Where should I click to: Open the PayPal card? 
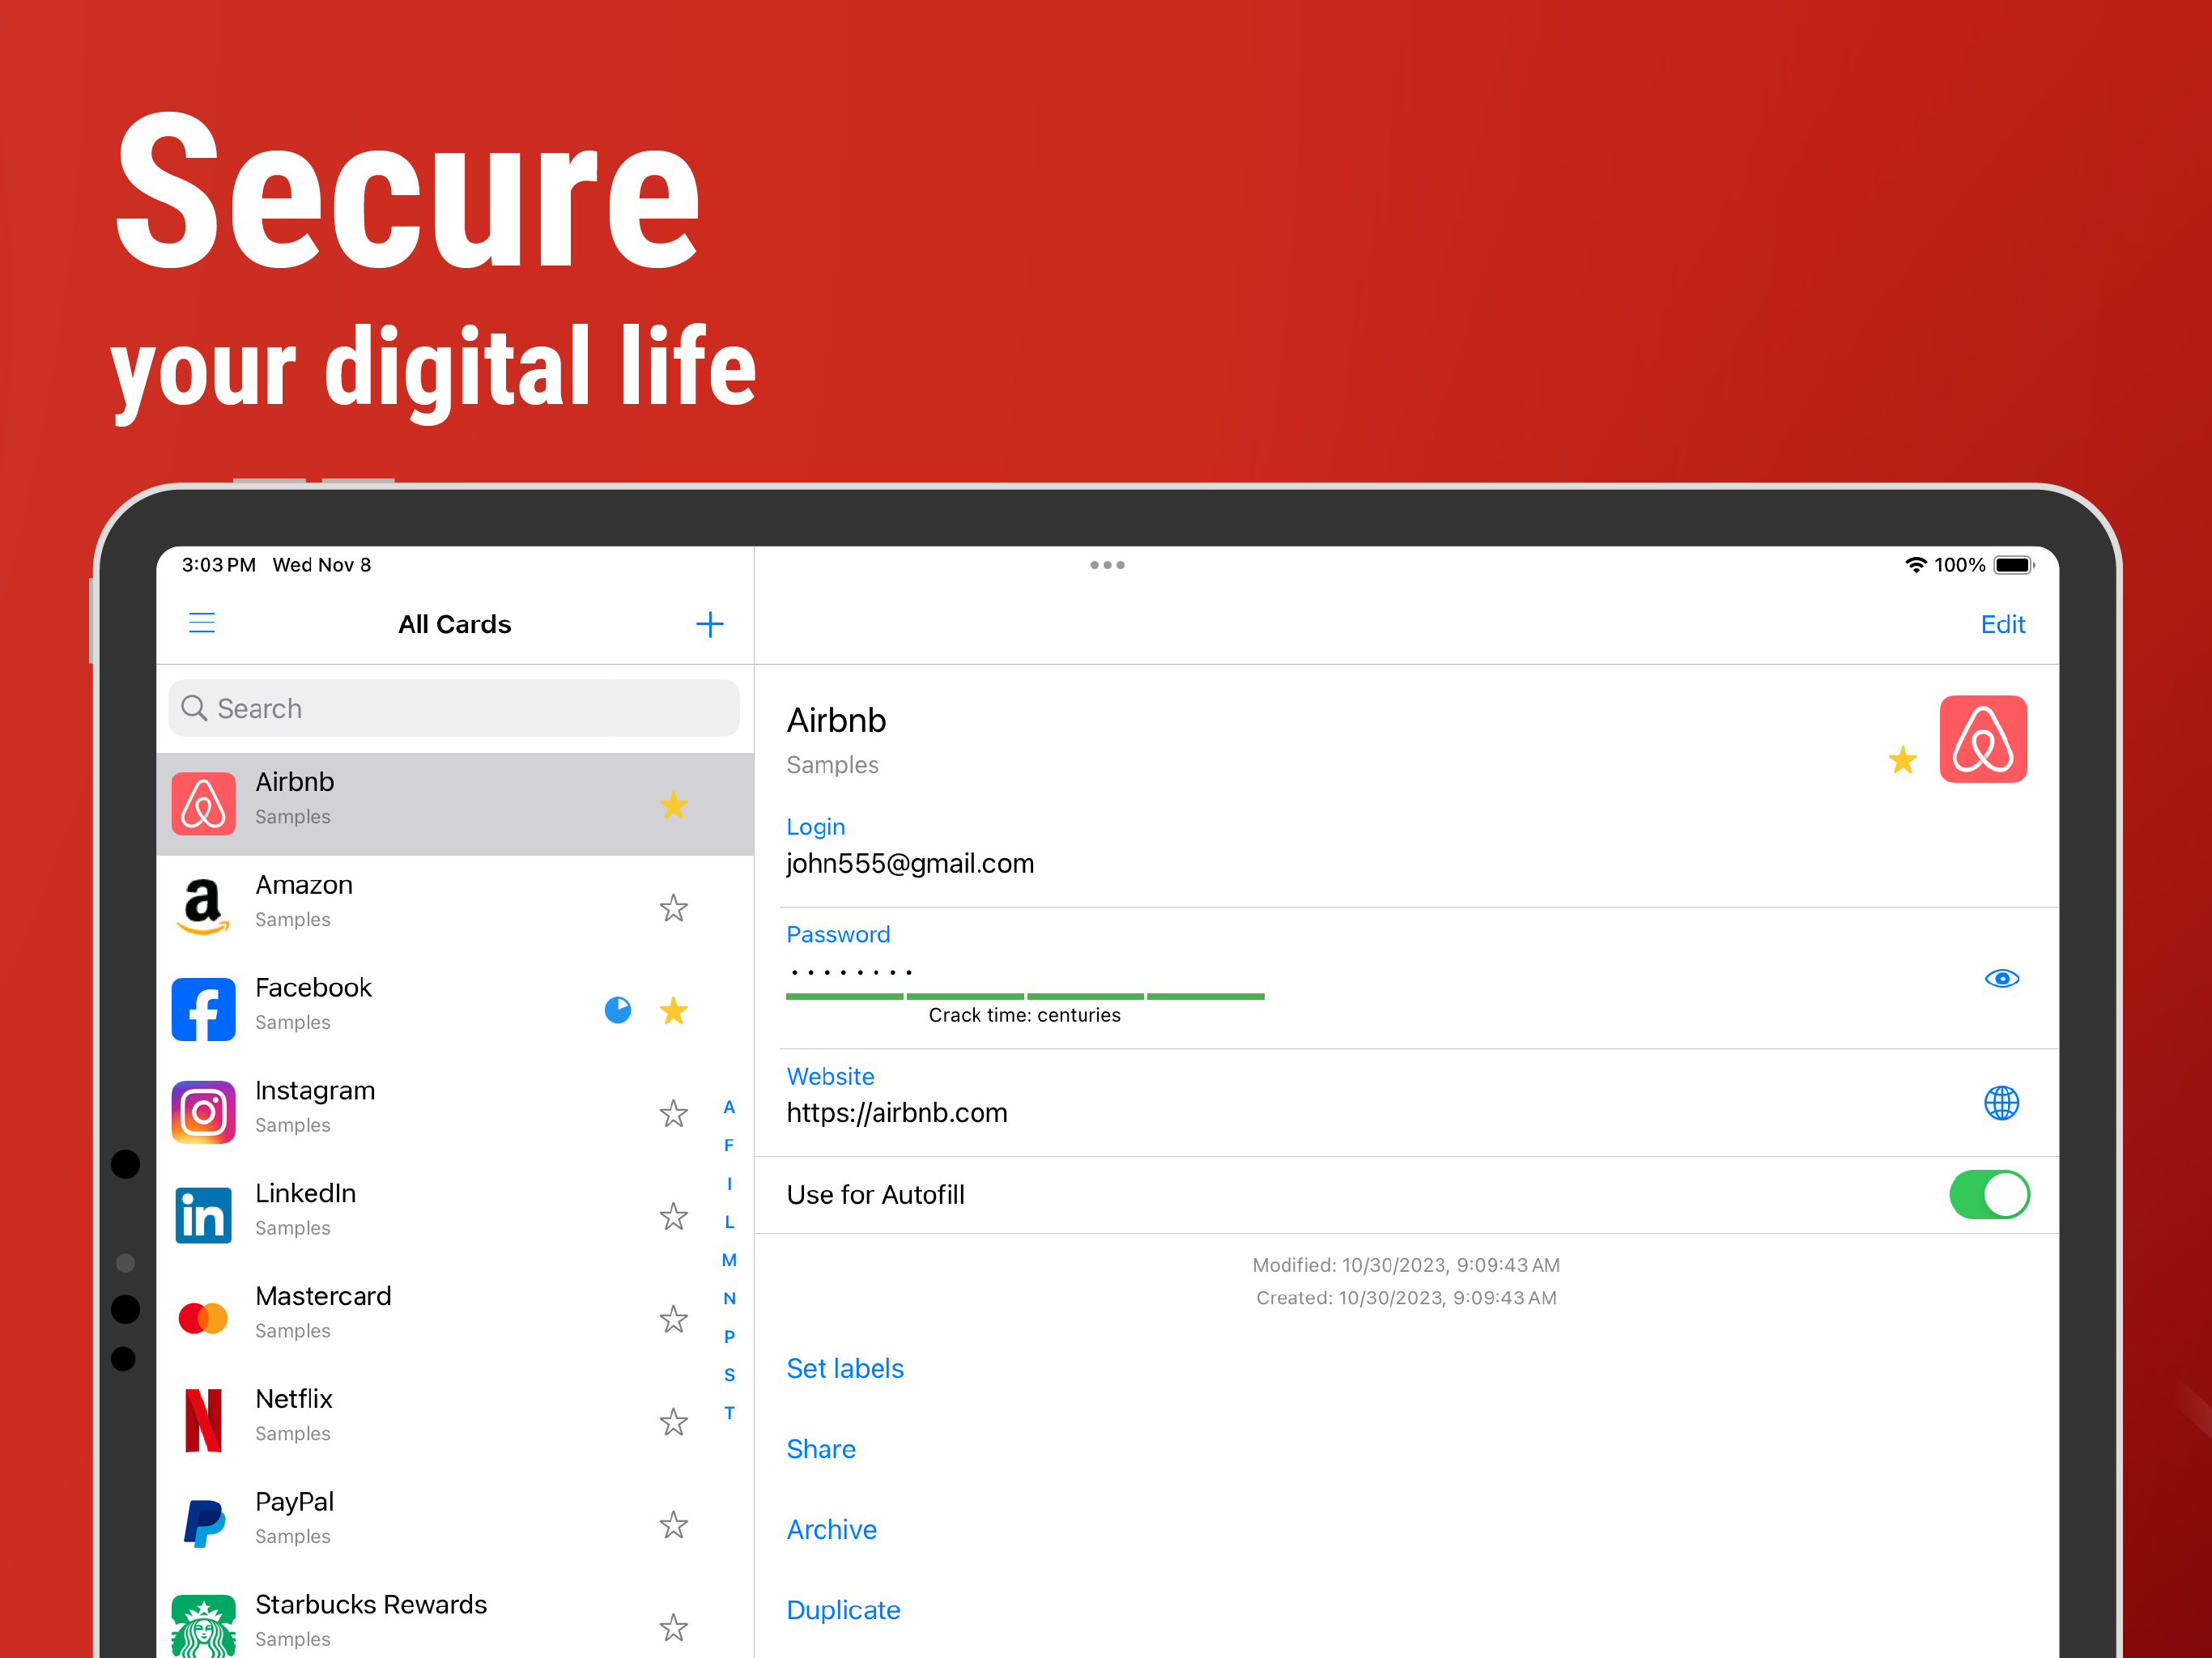pyautogui.click(x=455, y=1523)
